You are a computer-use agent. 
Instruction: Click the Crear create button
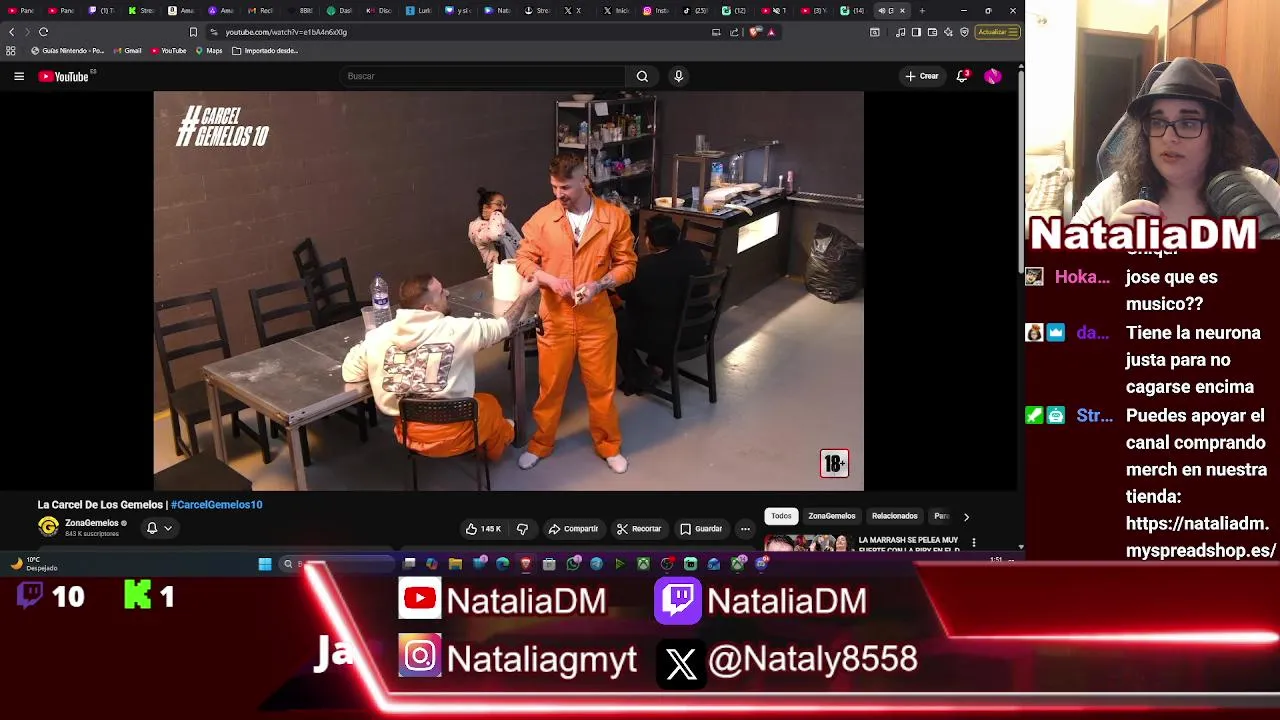(922, 76)
